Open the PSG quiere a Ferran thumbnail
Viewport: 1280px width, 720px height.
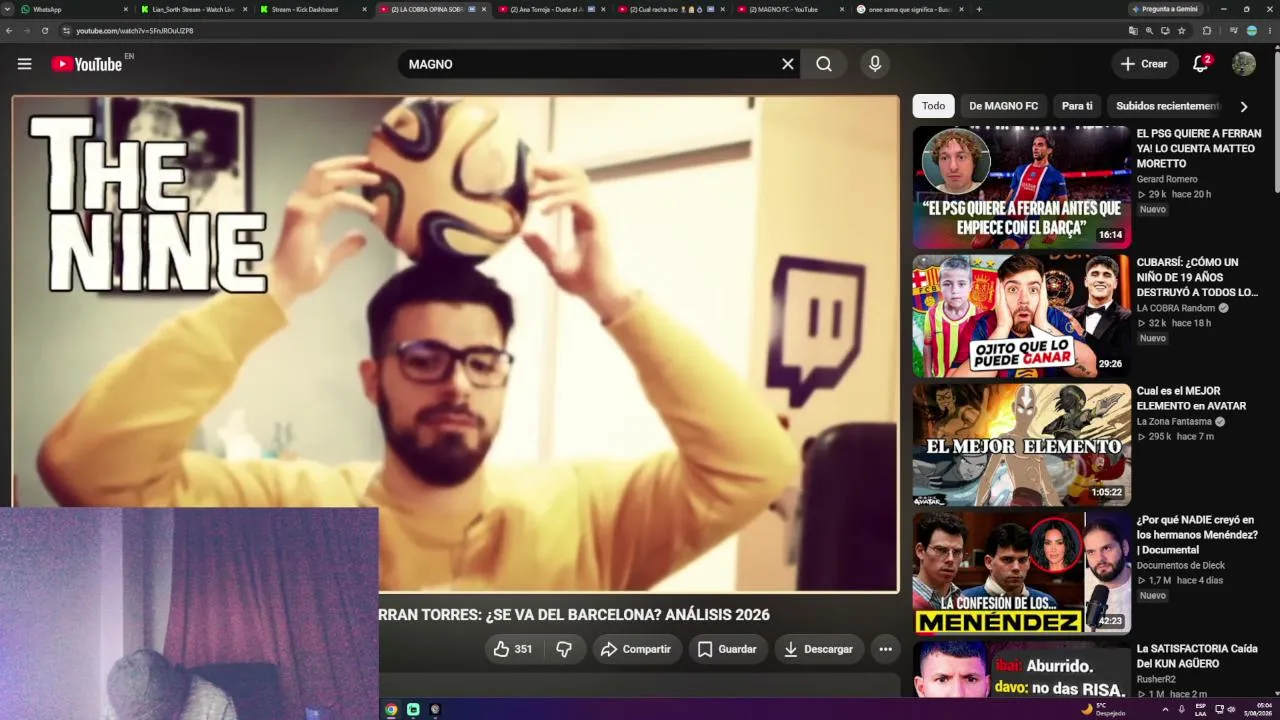point(1021,187)
